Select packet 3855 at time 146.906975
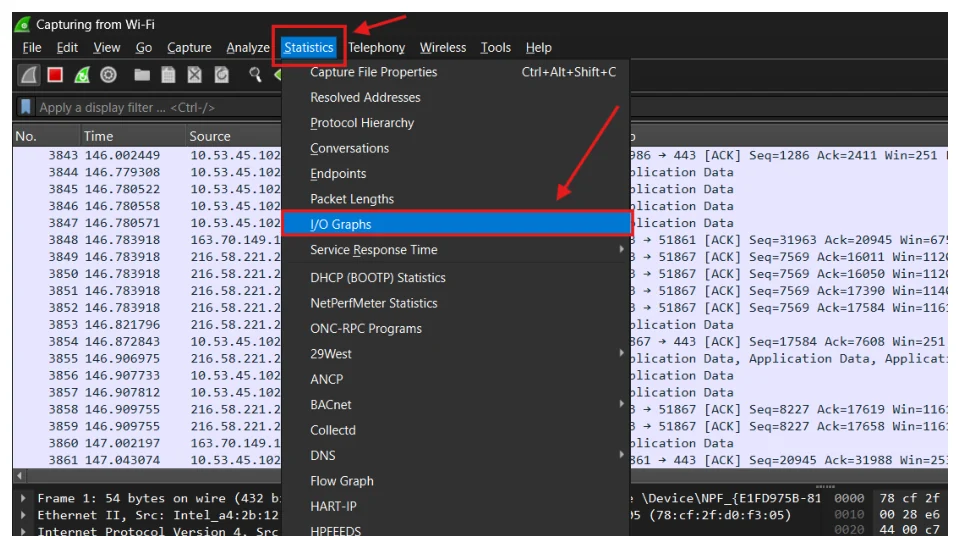The image size is (960, 536). (147, 358)
